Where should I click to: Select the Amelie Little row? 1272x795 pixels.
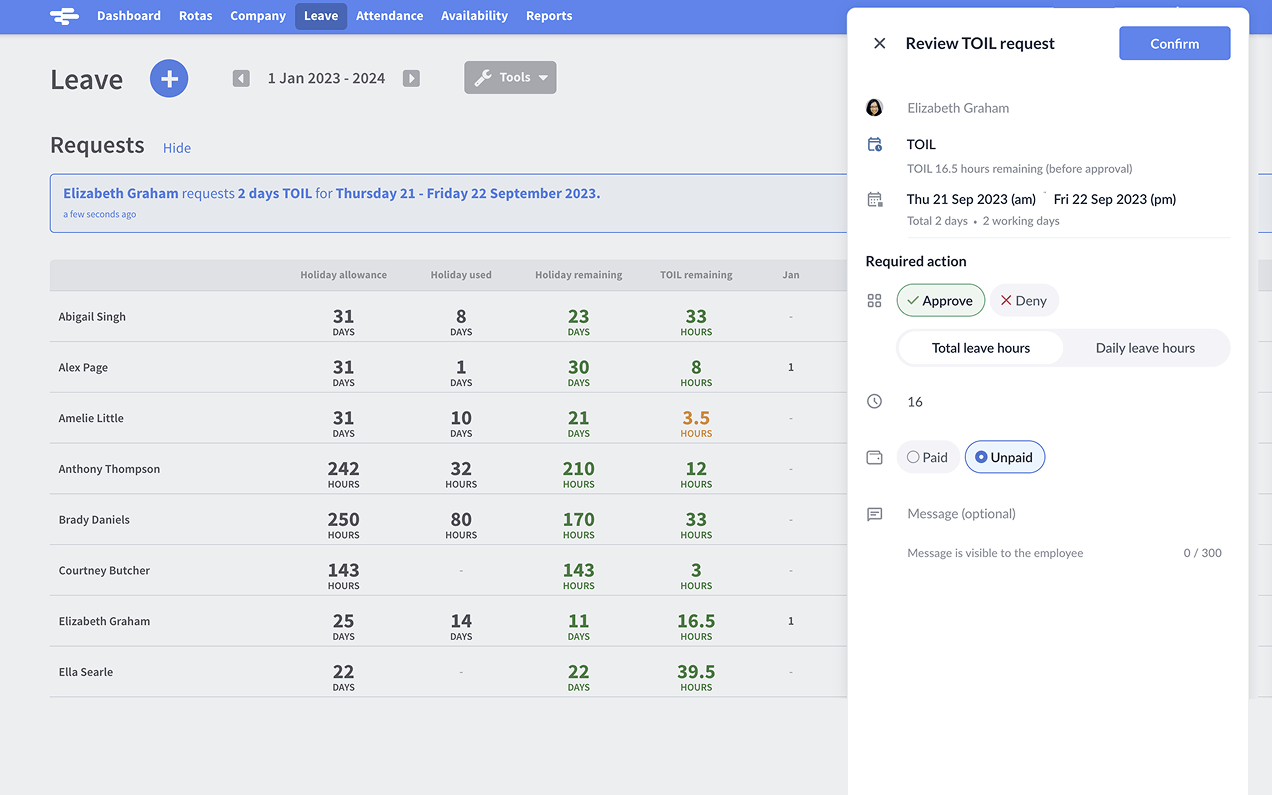tap(449, 418)
